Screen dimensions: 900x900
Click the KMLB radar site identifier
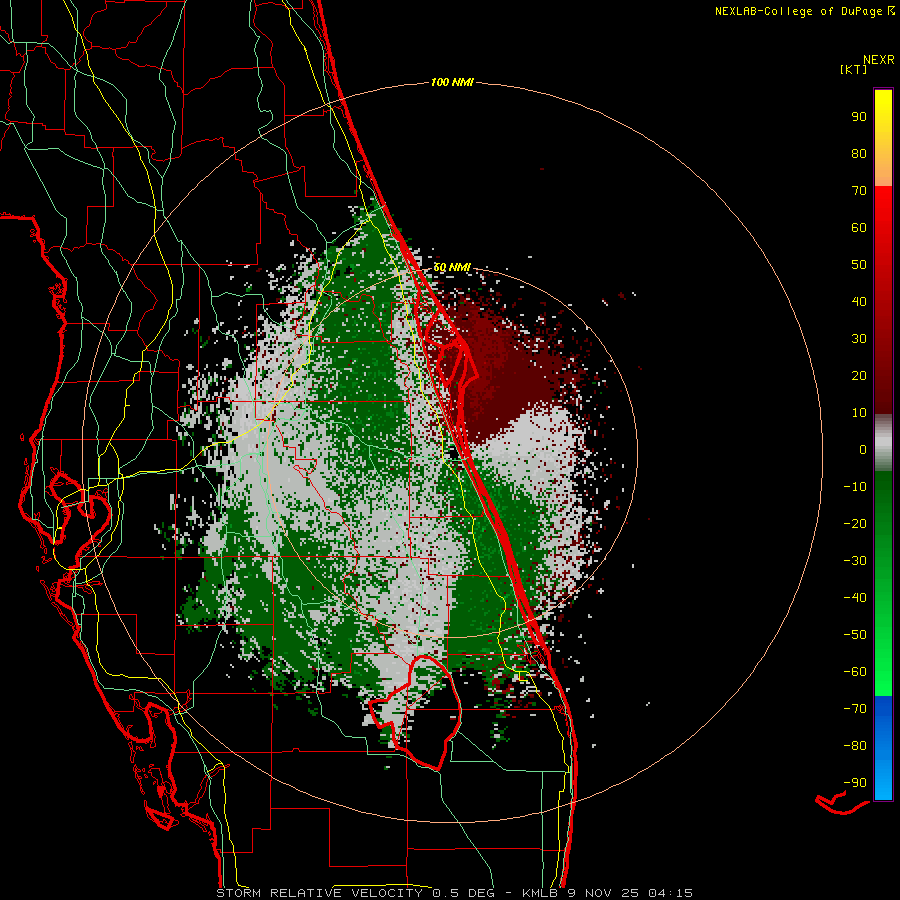point(540,893)
